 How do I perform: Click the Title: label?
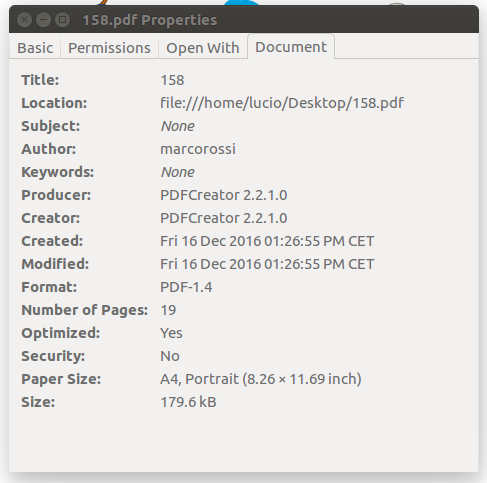(40, 80)
